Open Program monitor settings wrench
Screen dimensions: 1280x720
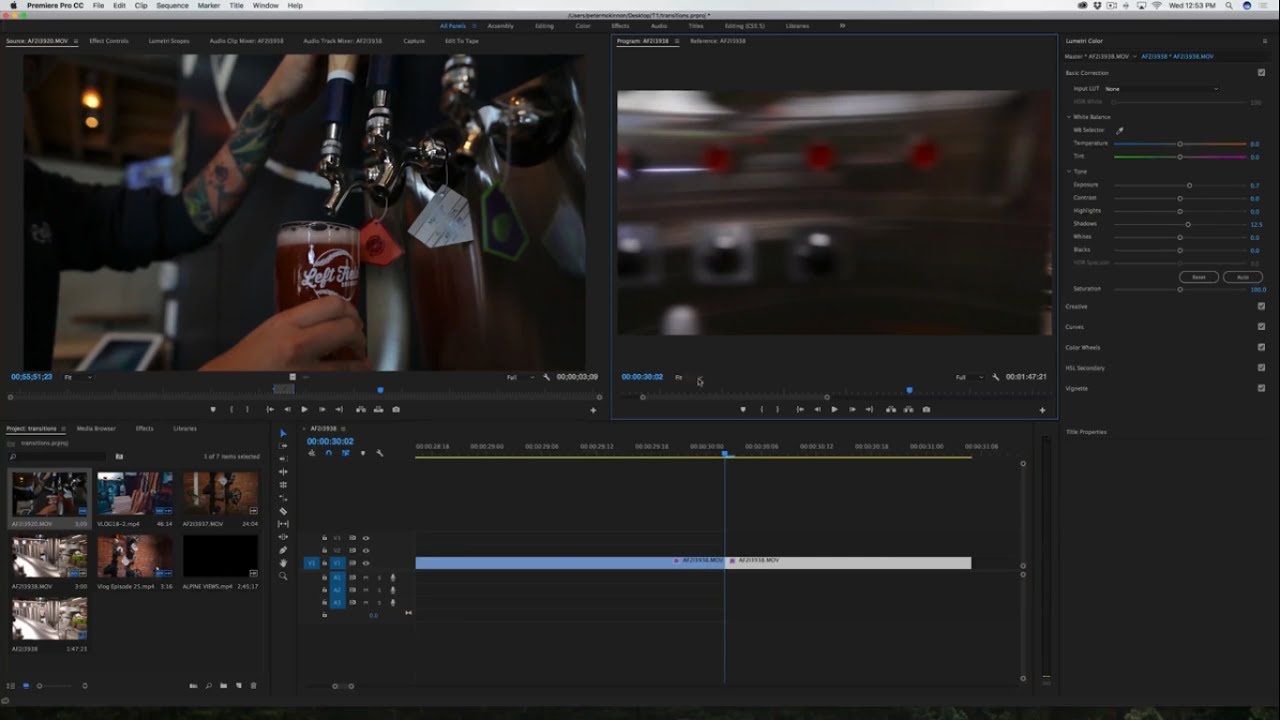click(x=995, y=377)
